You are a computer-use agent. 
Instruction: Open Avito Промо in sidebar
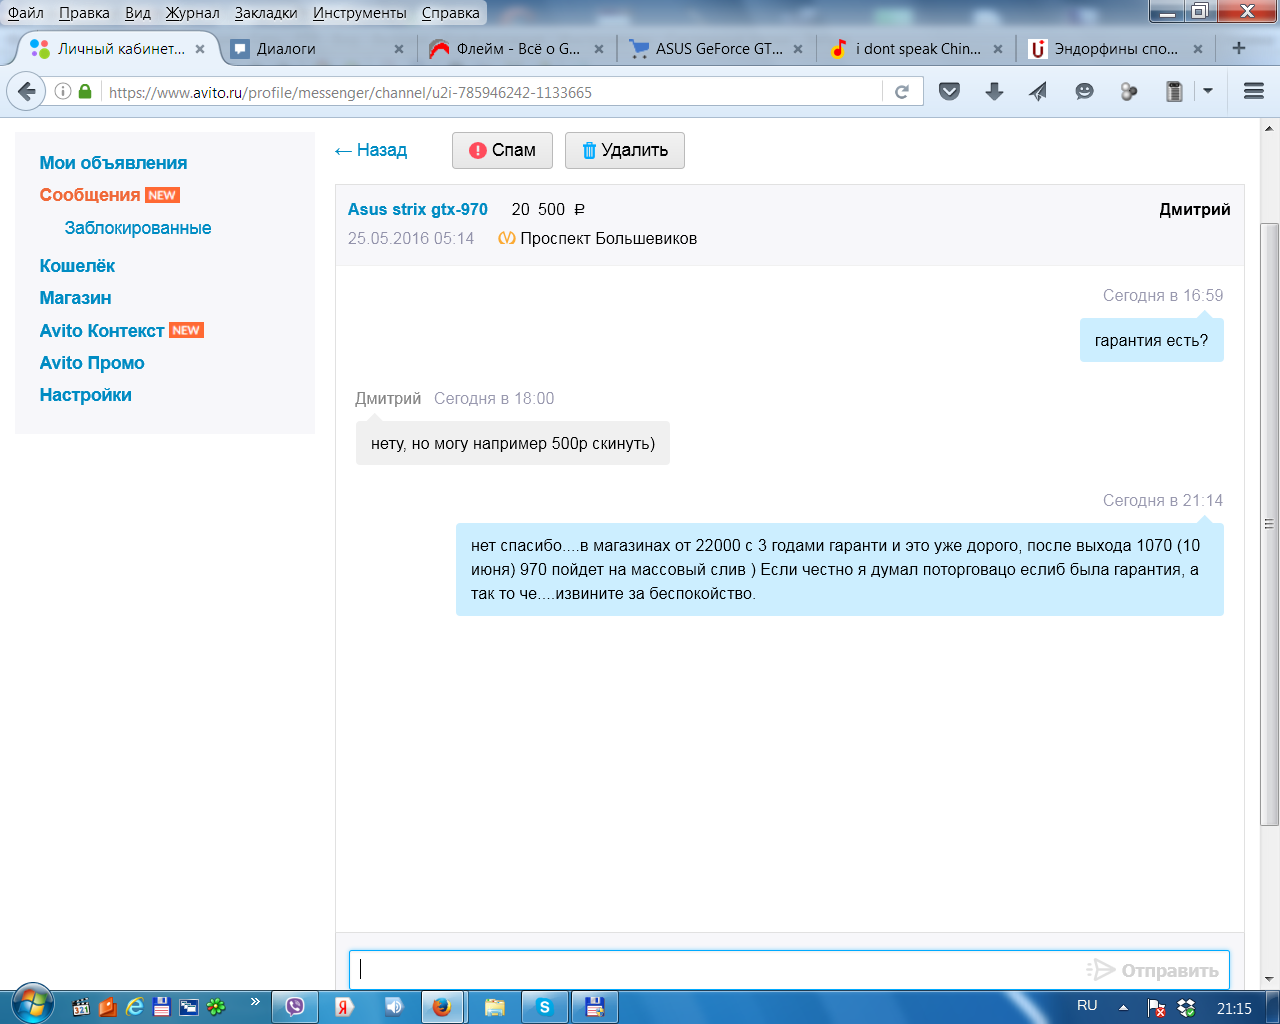click(x=92, y=363)
